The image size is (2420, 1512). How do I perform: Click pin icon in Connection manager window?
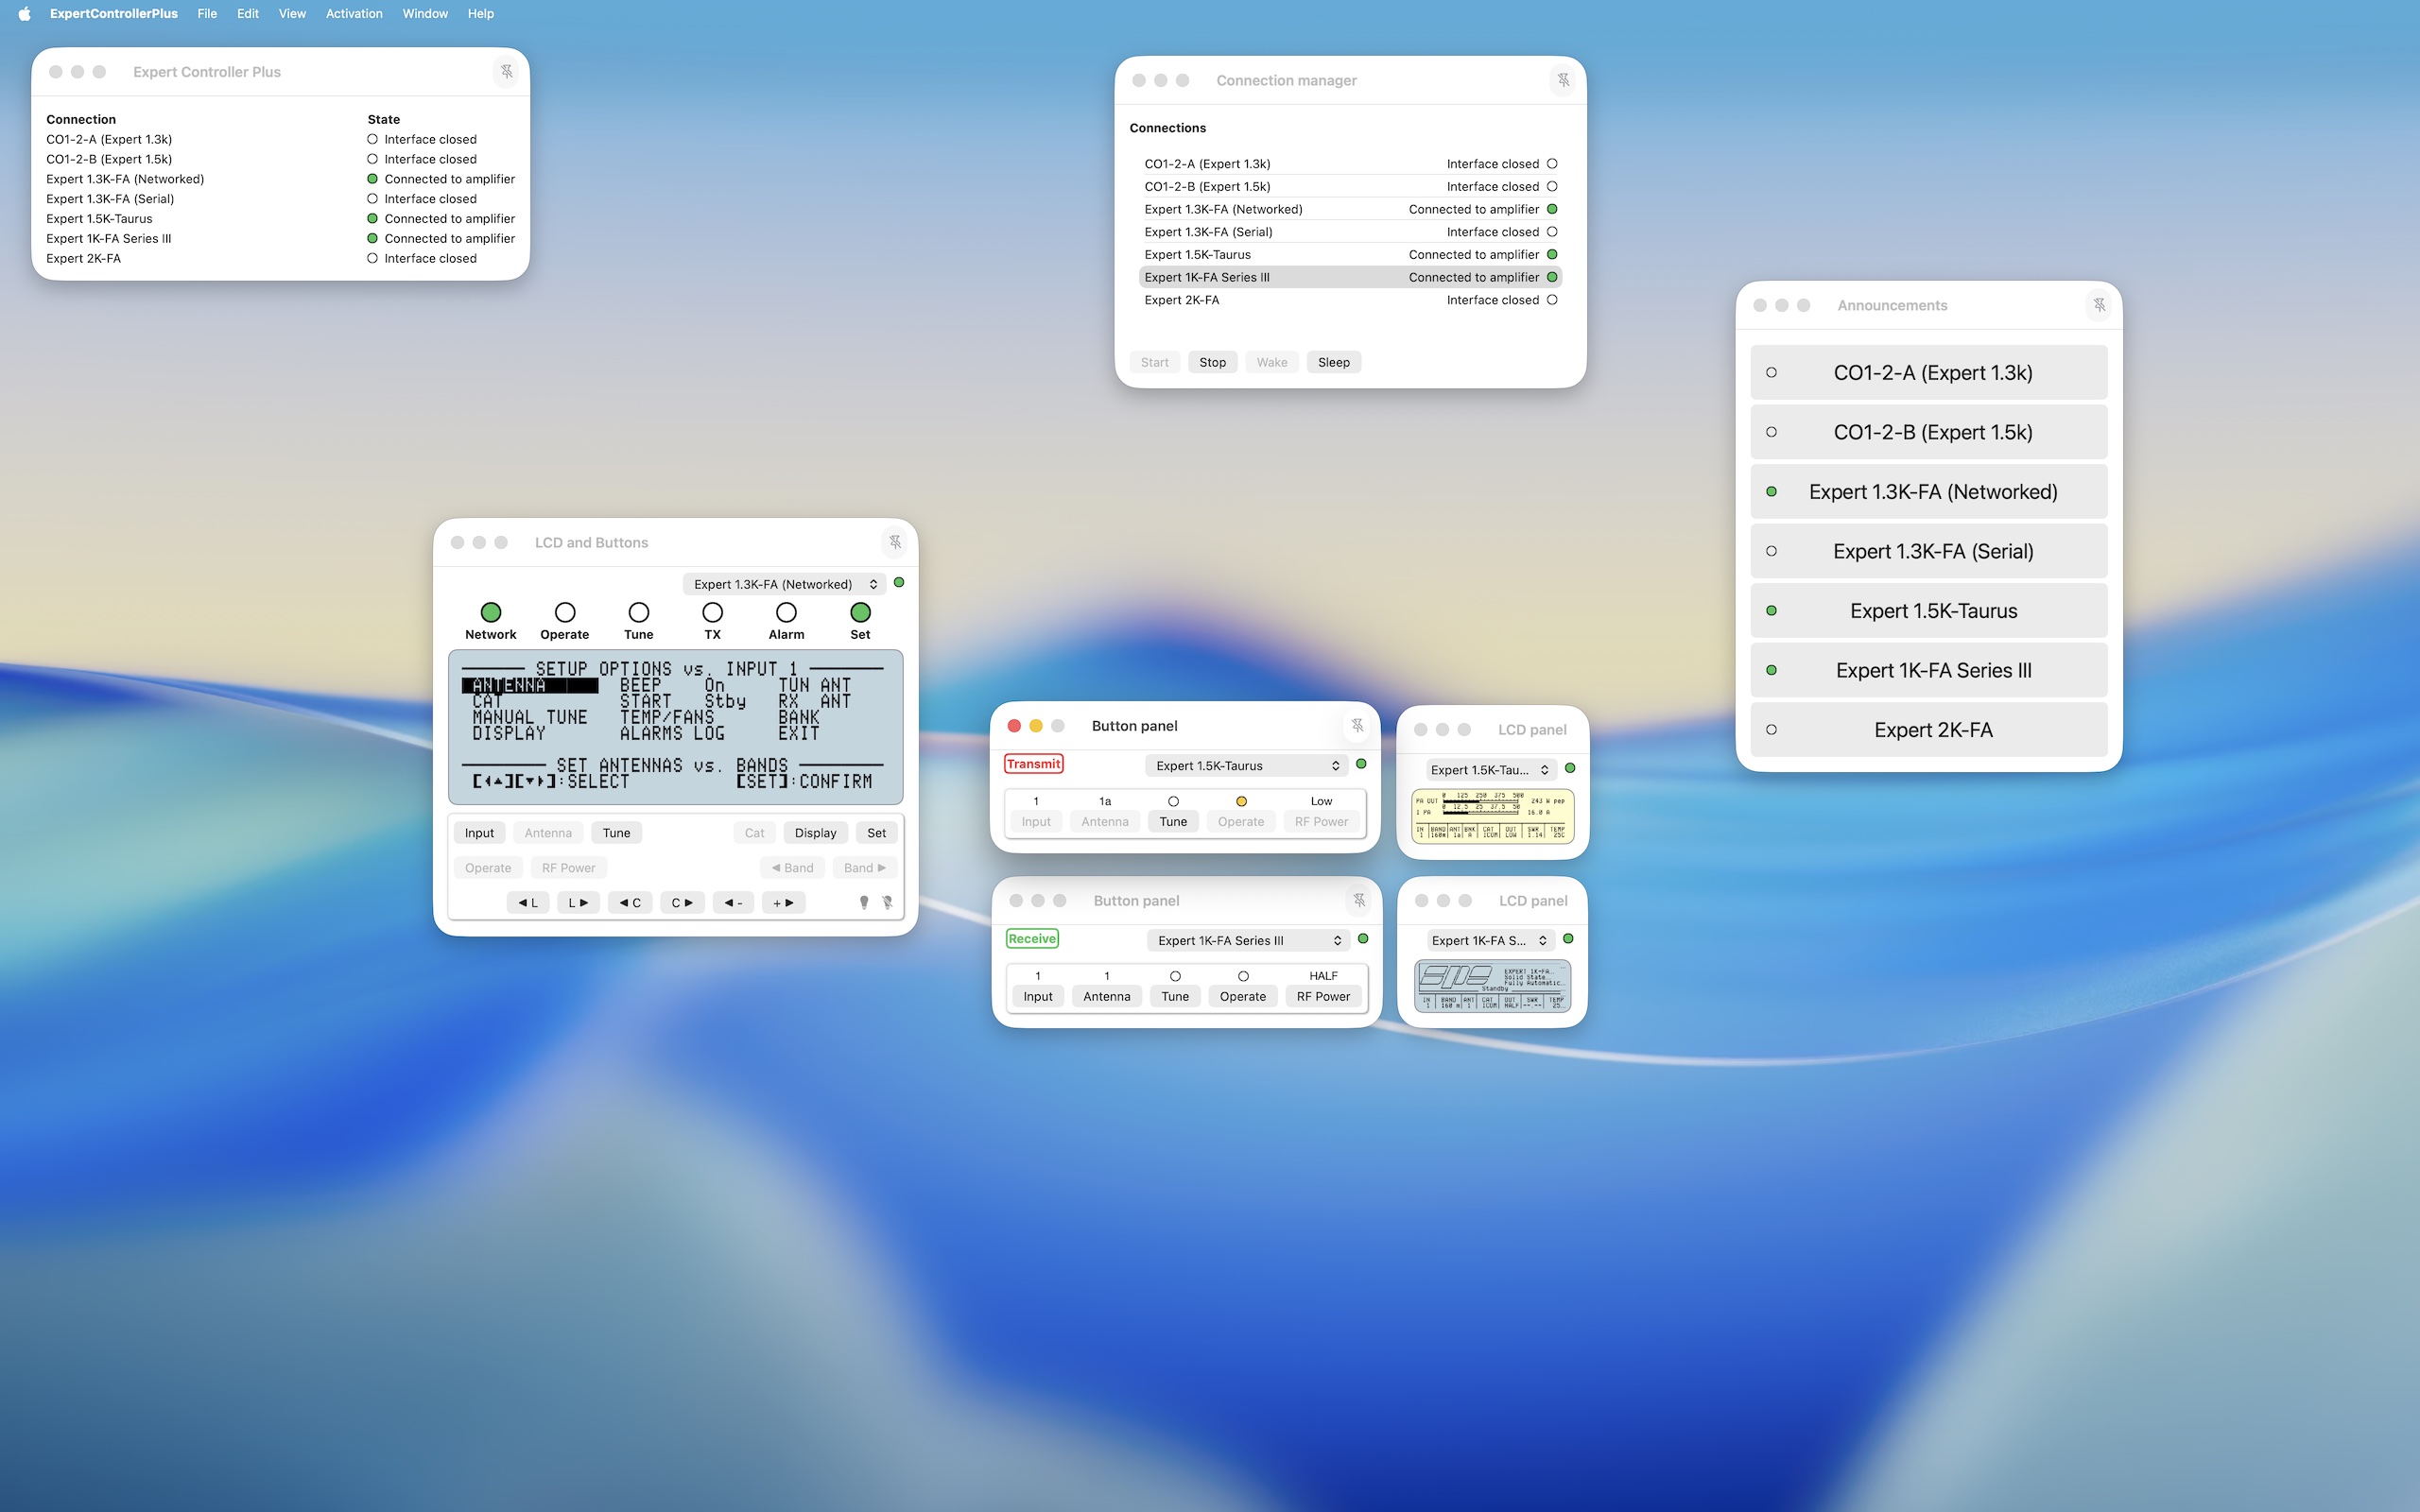click(1563, 80)
